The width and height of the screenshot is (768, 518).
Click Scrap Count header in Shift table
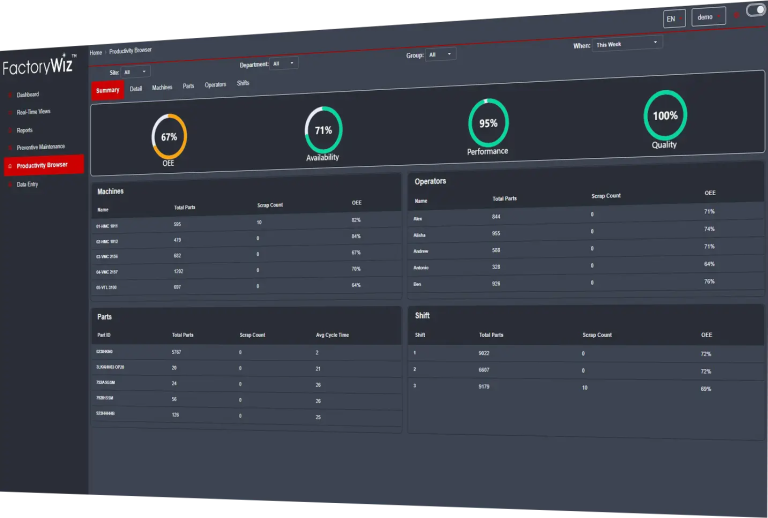[597, 335]
